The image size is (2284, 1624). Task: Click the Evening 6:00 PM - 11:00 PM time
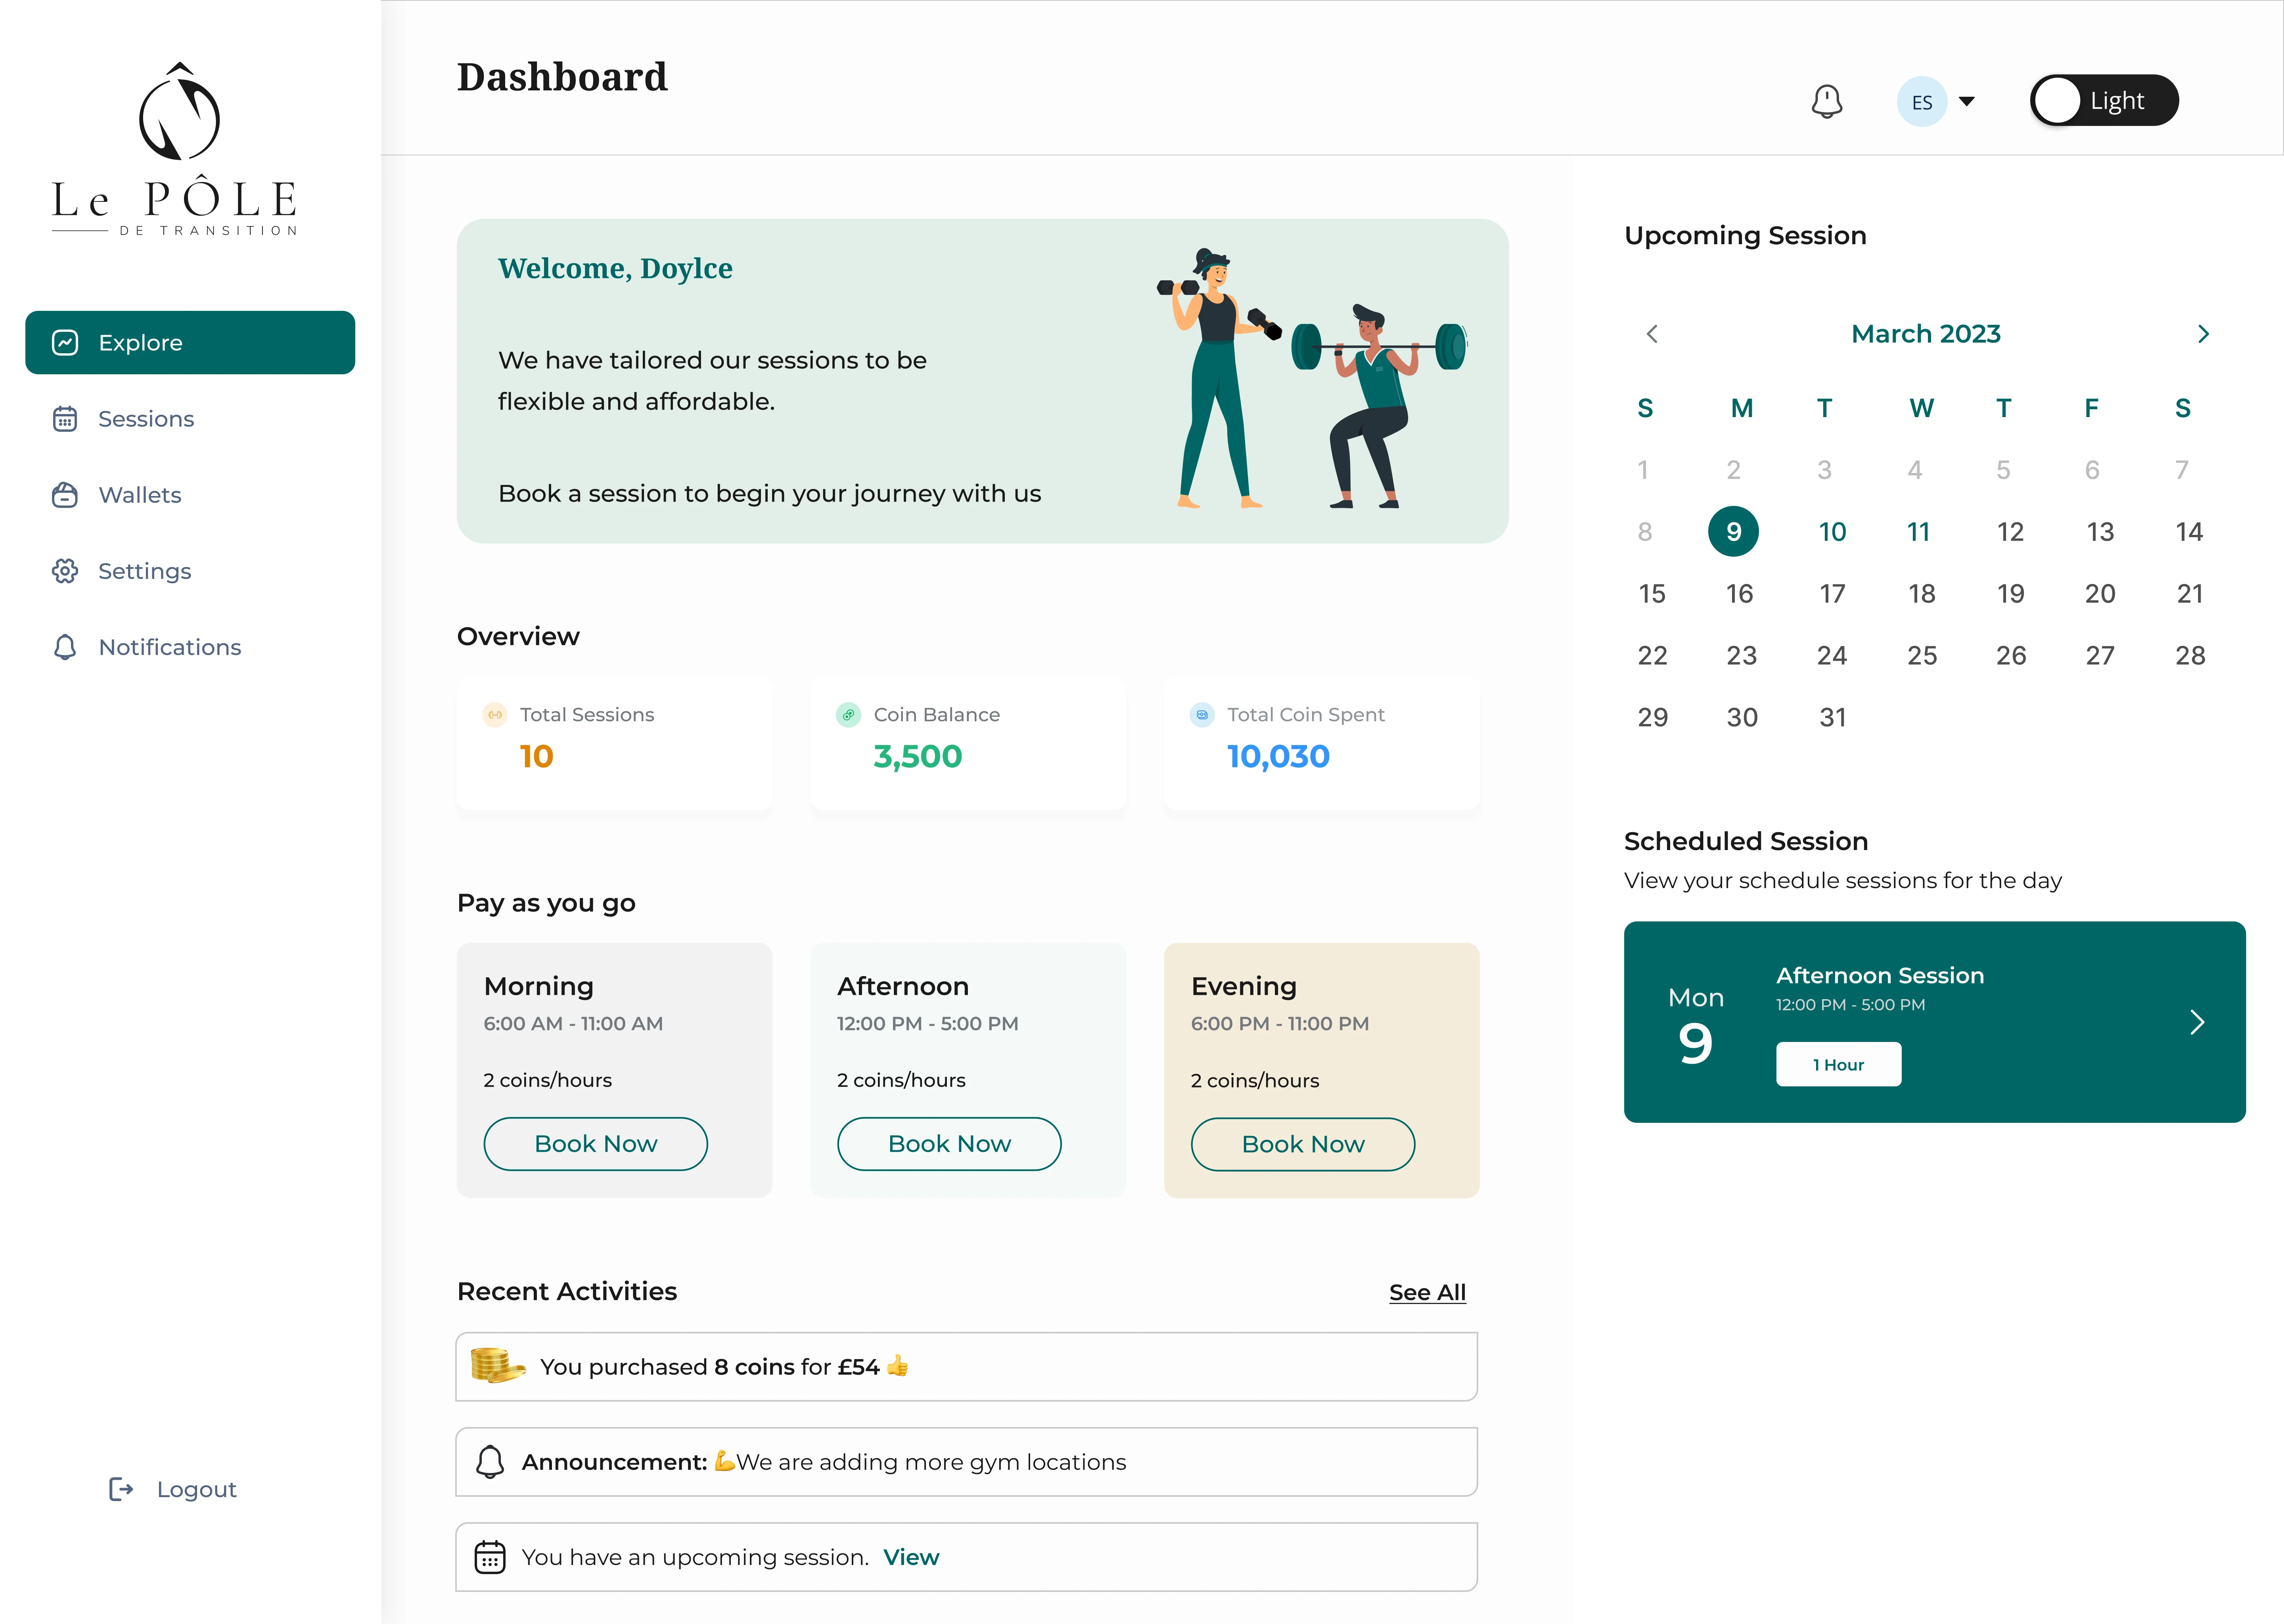(1280, 1024)
